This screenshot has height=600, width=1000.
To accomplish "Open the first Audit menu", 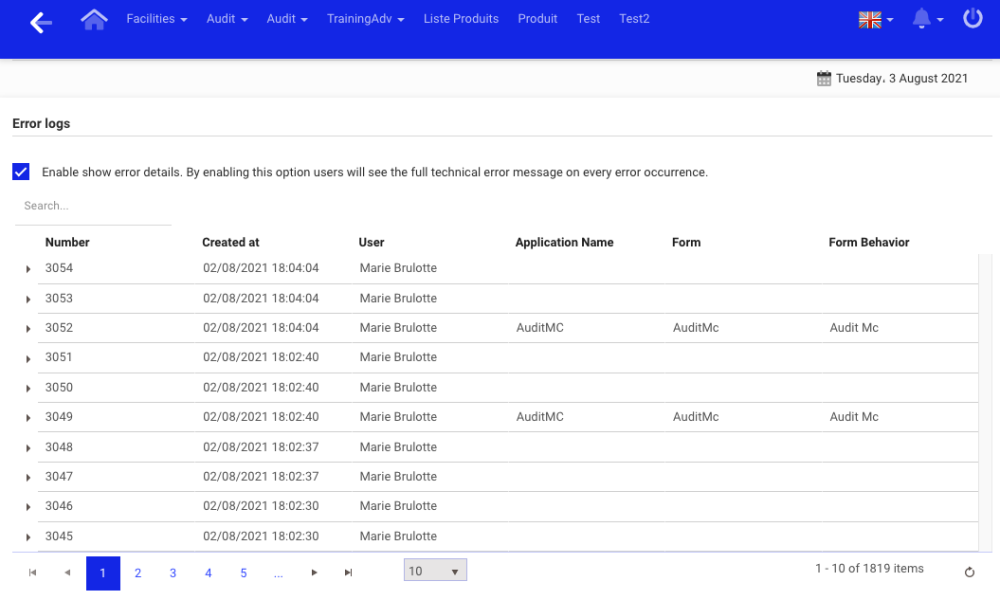I will coord(227,18).
